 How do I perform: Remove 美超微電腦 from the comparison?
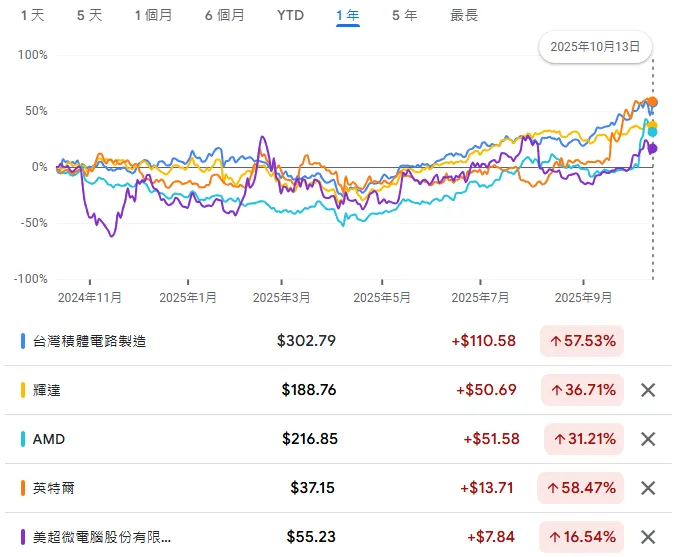pos(648,537)
